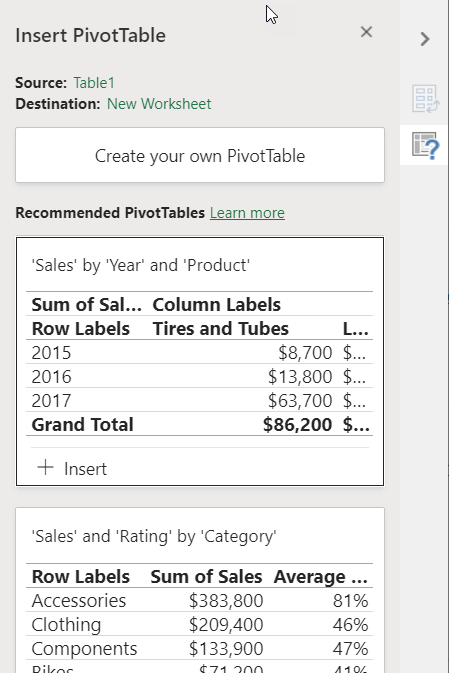Click the Clothing row showing $209,400

click(x=200, y=624)
